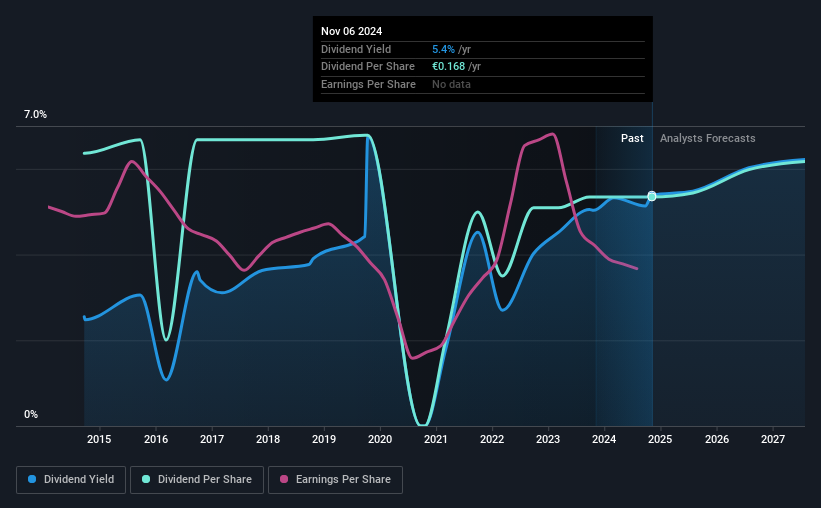The height and width of the screenshot is (508, 821).
Task: Toggle the Earnings Per Share legend button
Action: (335, 480)
